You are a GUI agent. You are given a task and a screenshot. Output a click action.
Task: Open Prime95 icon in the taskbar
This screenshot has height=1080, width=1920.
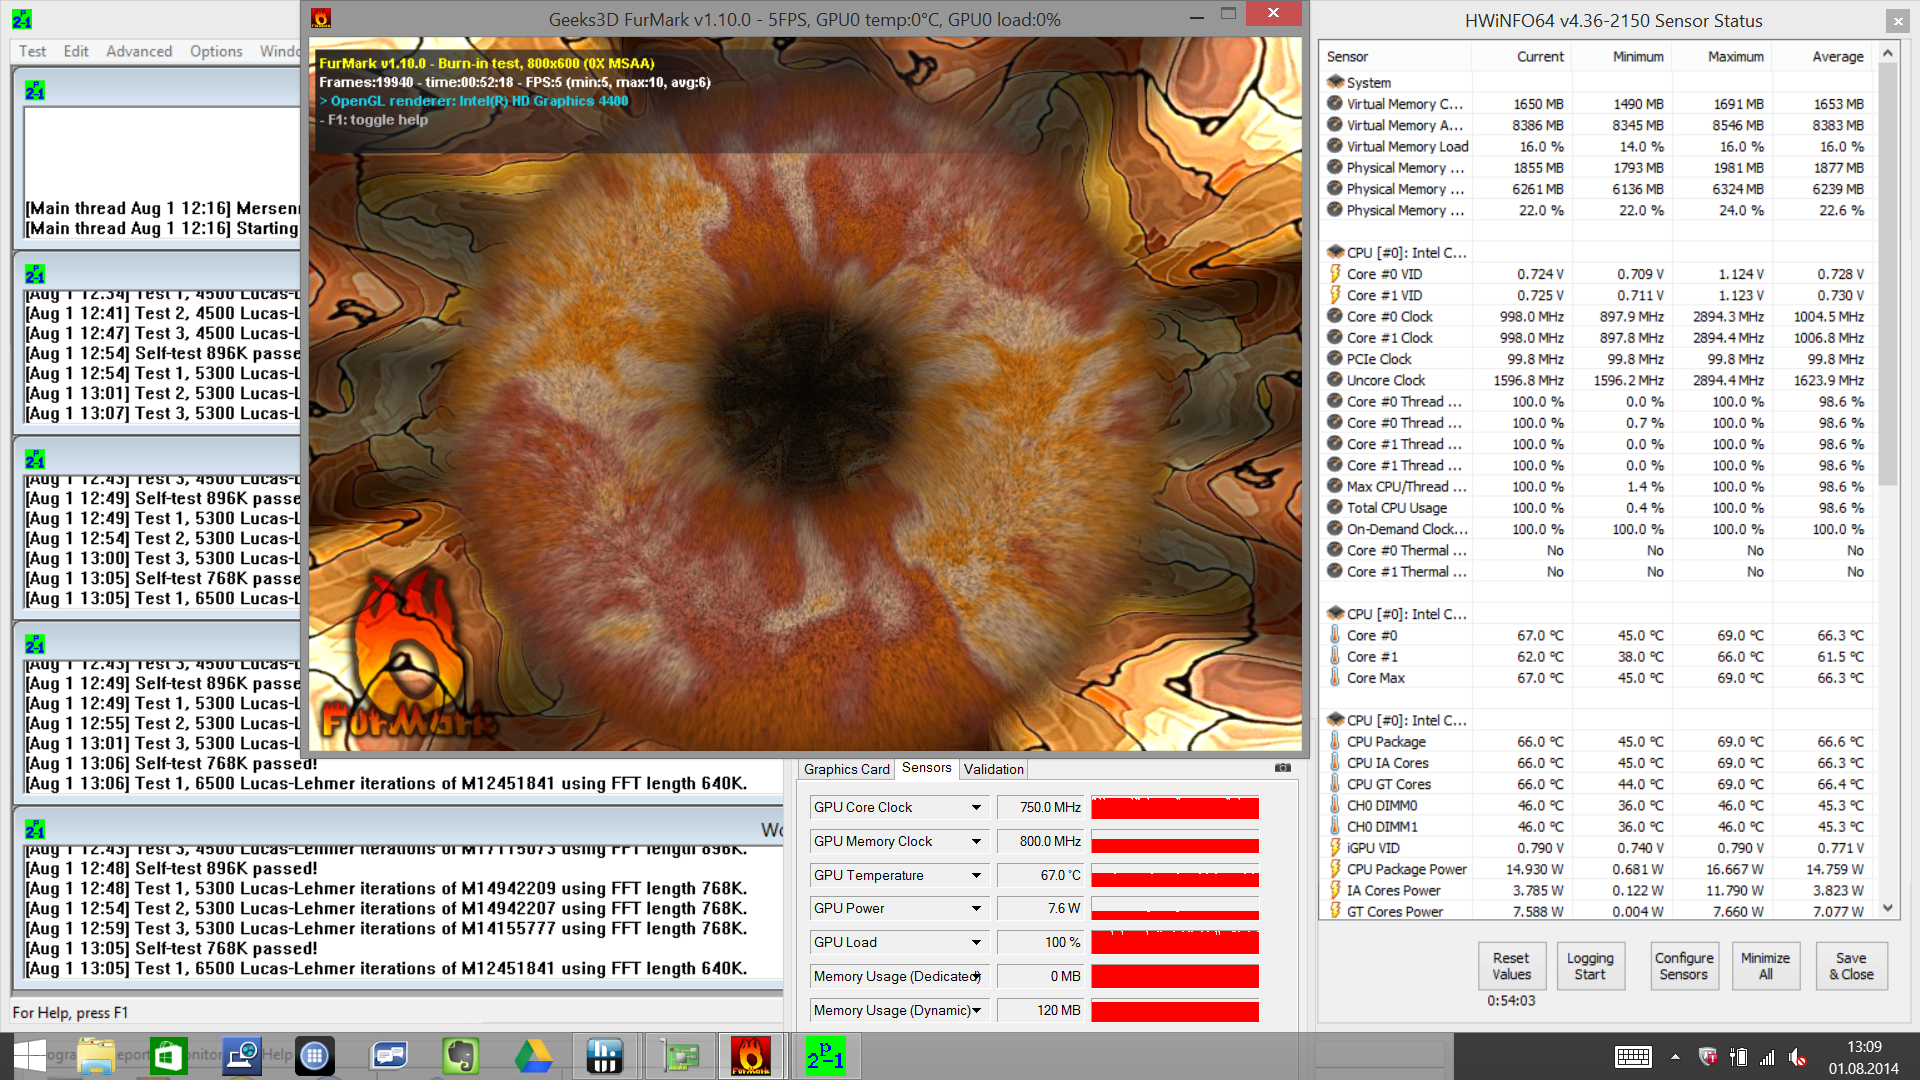point(826,1056)
